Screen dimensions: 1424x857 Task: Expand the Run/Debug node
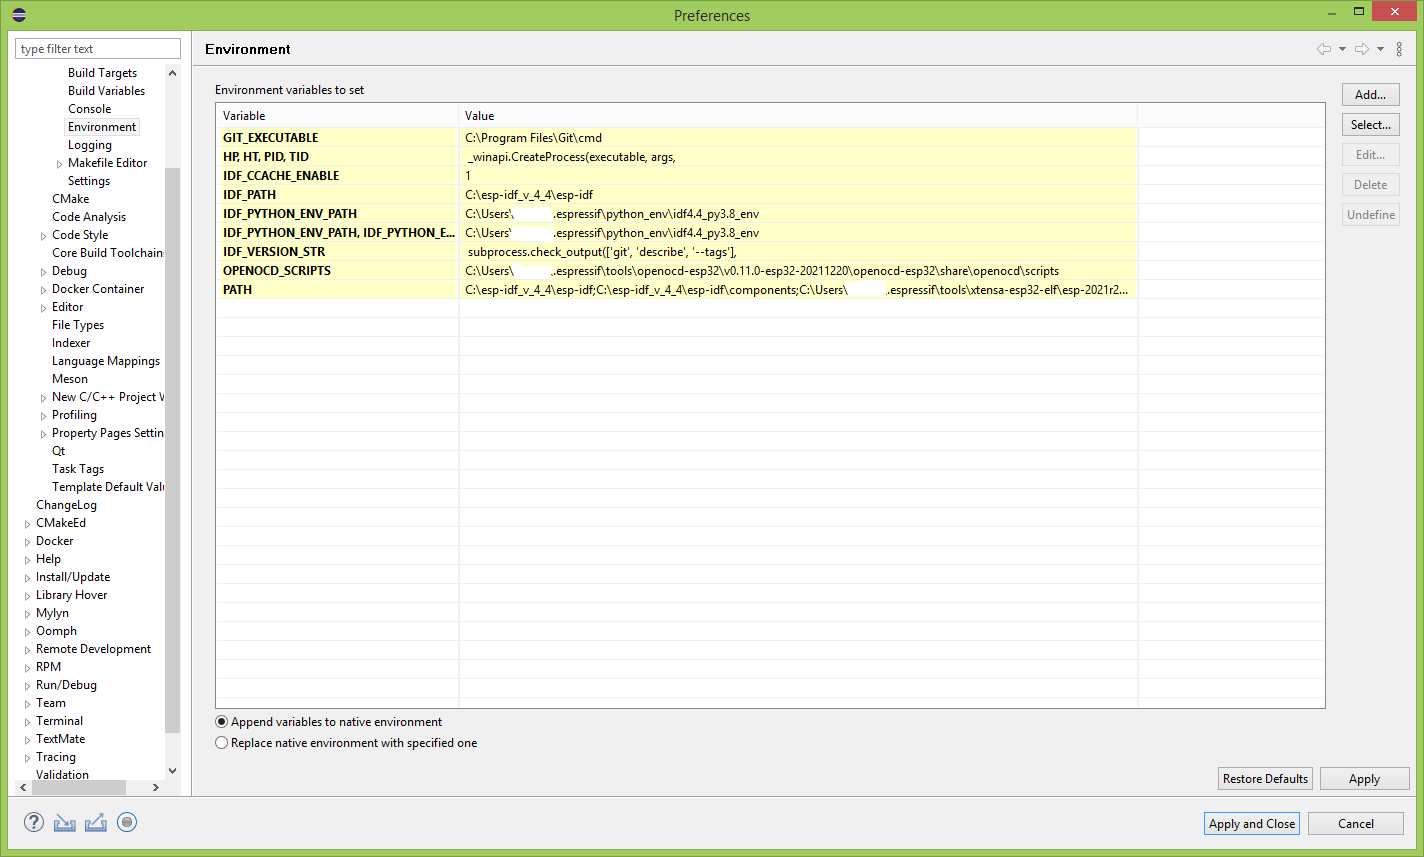(x=27, y=685)
